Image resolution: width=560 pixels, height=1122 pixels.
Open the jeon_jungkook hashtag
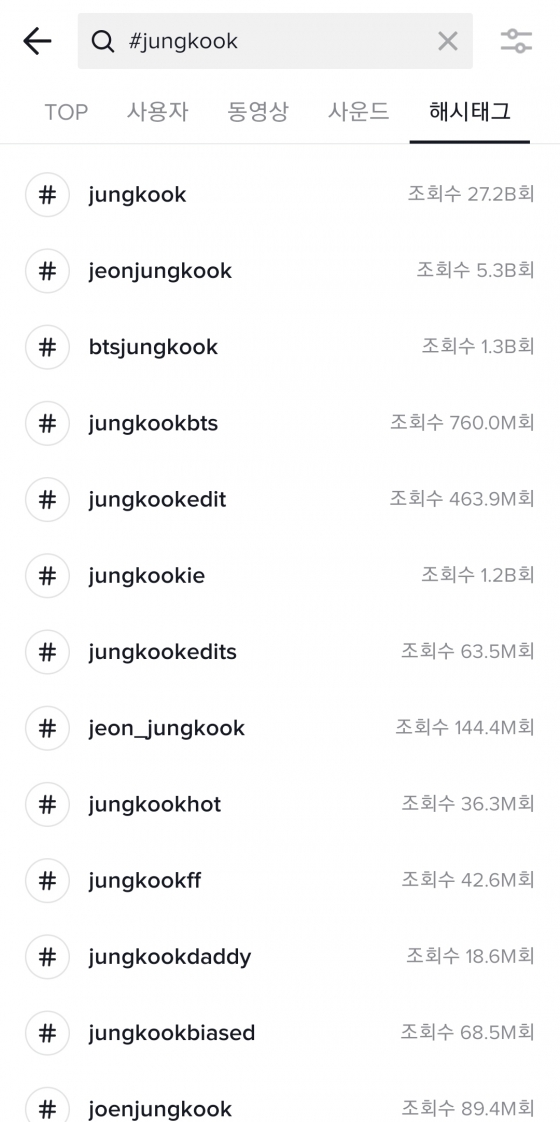pos(280,728)
